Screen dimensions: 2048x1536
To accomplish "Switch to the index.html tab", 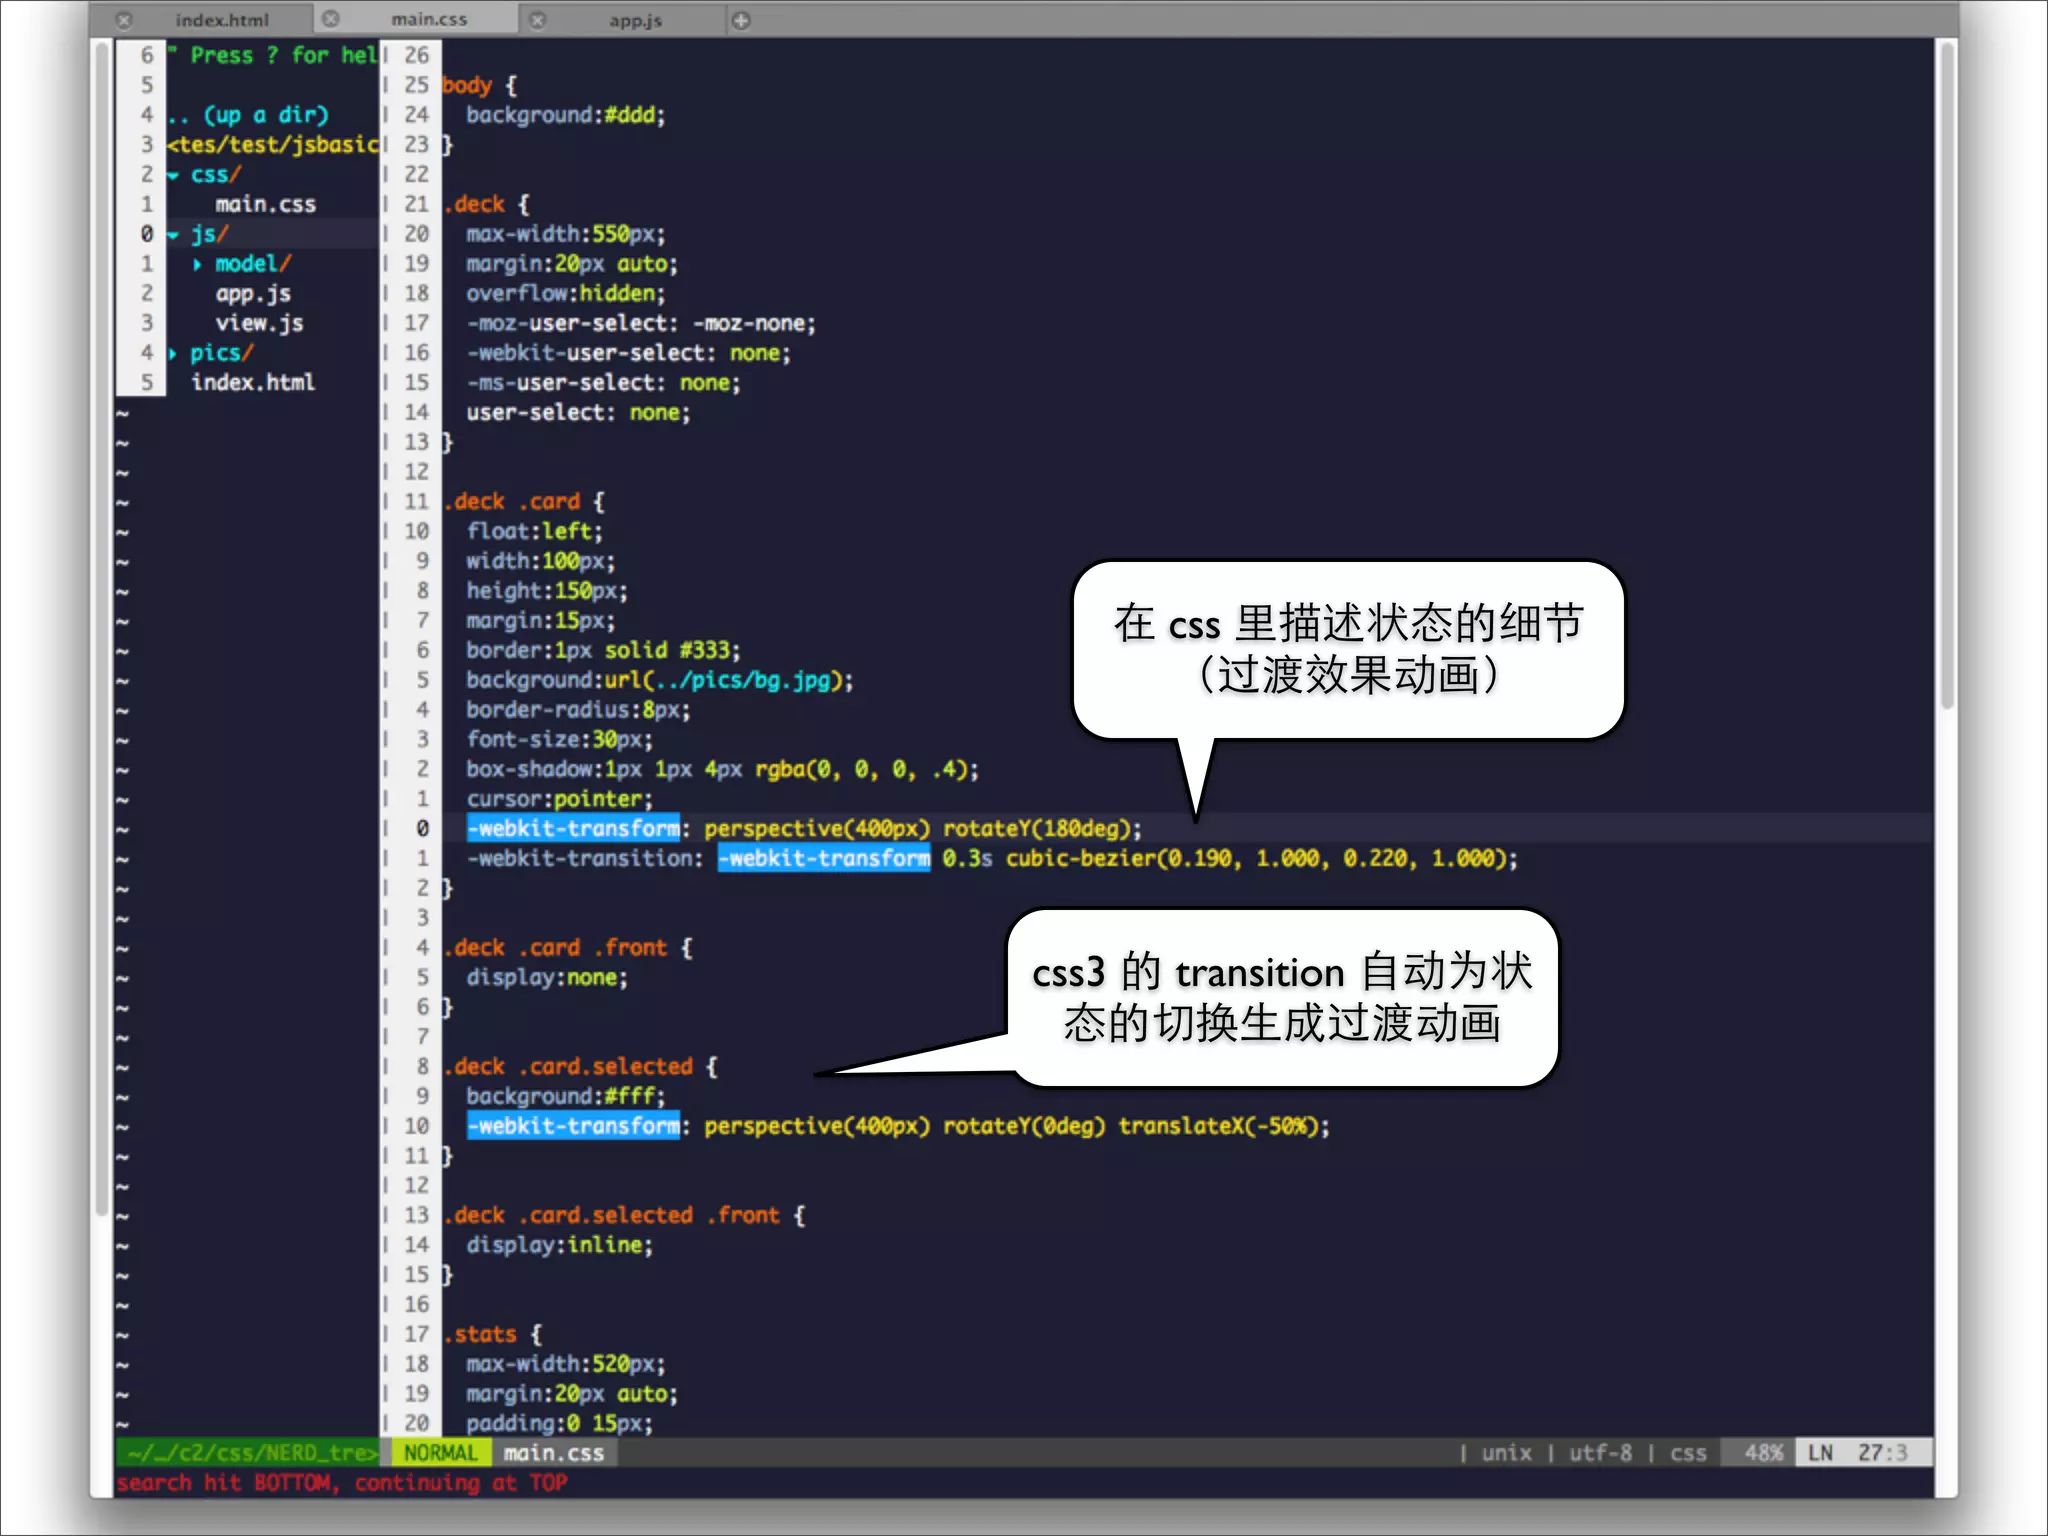I will tap(222, 20).
